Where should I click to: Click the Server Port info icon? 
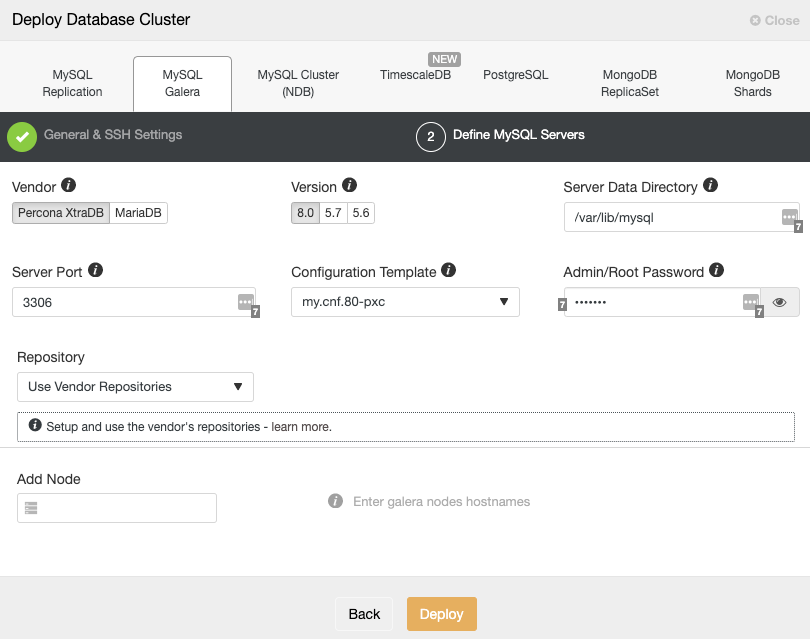[x=95, y=270]
